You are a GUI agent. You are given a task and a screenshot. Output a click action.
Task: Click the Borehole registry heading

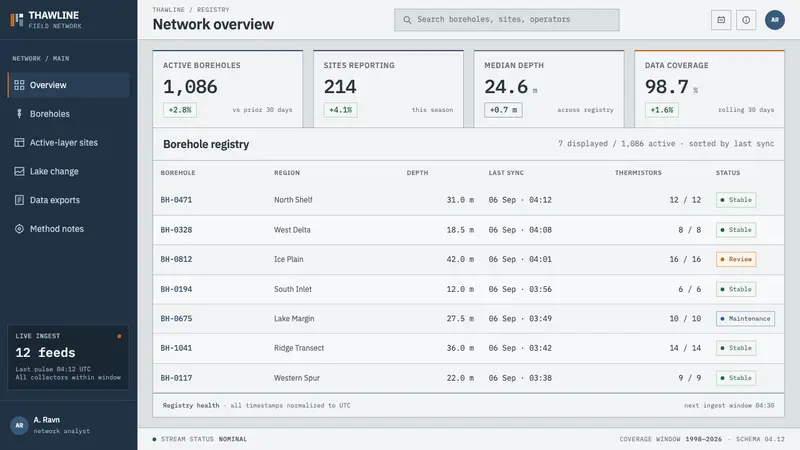[x=206, y=144]
